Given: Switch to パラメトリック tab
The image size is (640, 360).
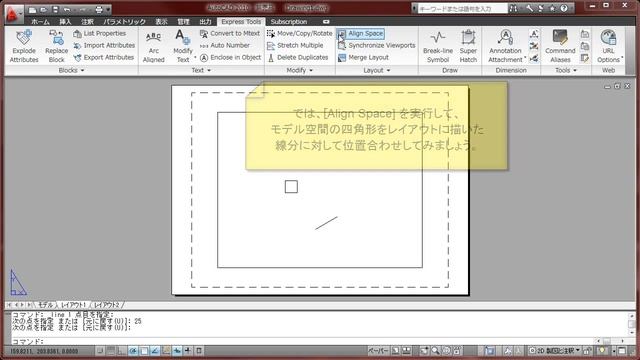Looking at the screenshot, I should (124, 22).
